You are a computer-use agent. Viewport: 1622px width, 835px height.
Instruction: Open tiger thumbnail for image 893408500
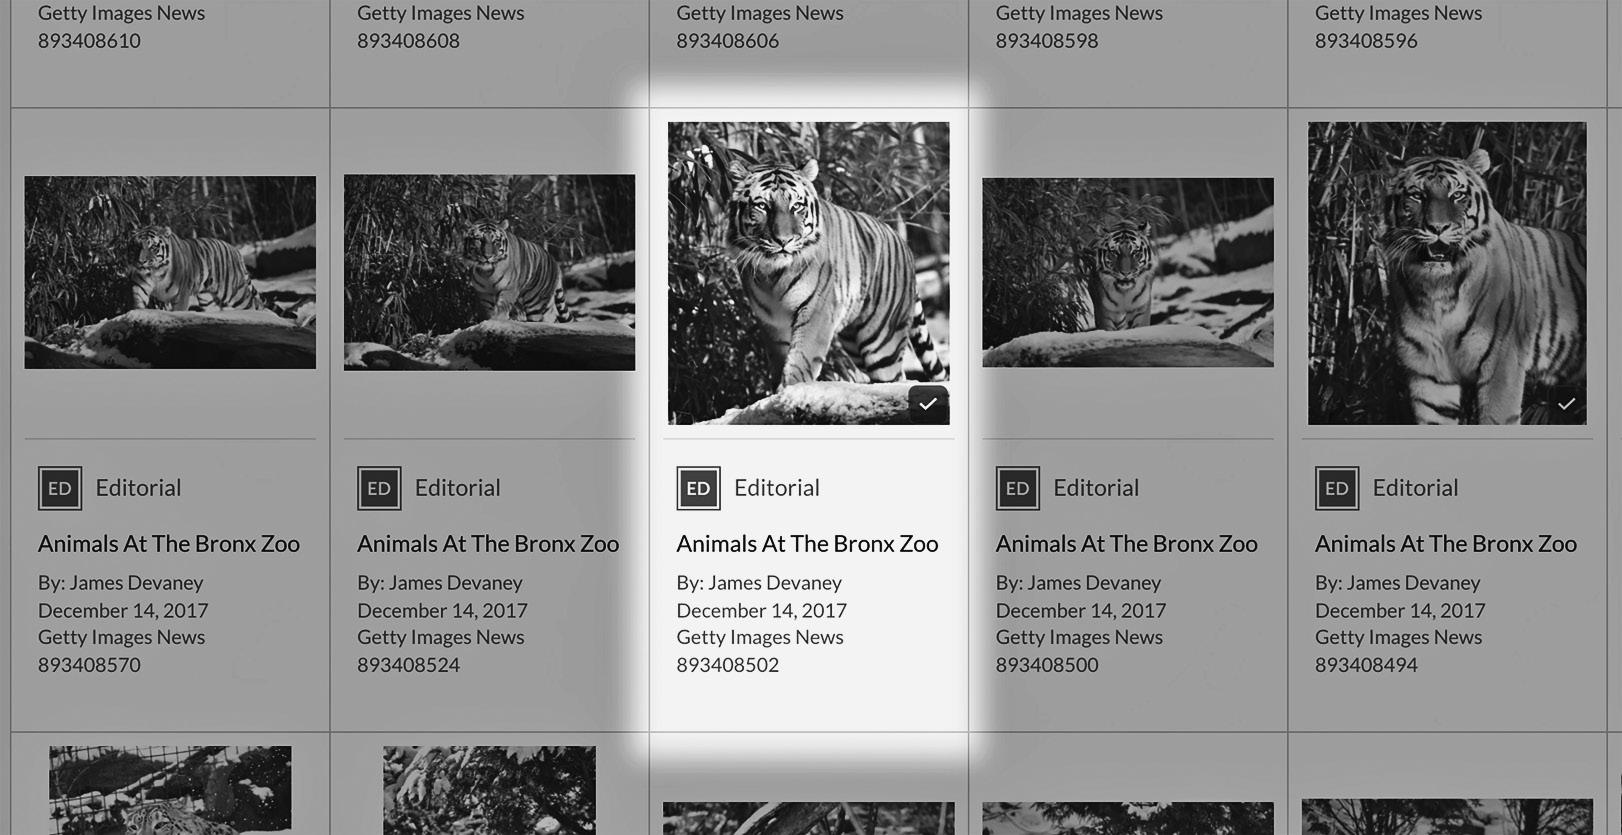(x=1128, y=272)
